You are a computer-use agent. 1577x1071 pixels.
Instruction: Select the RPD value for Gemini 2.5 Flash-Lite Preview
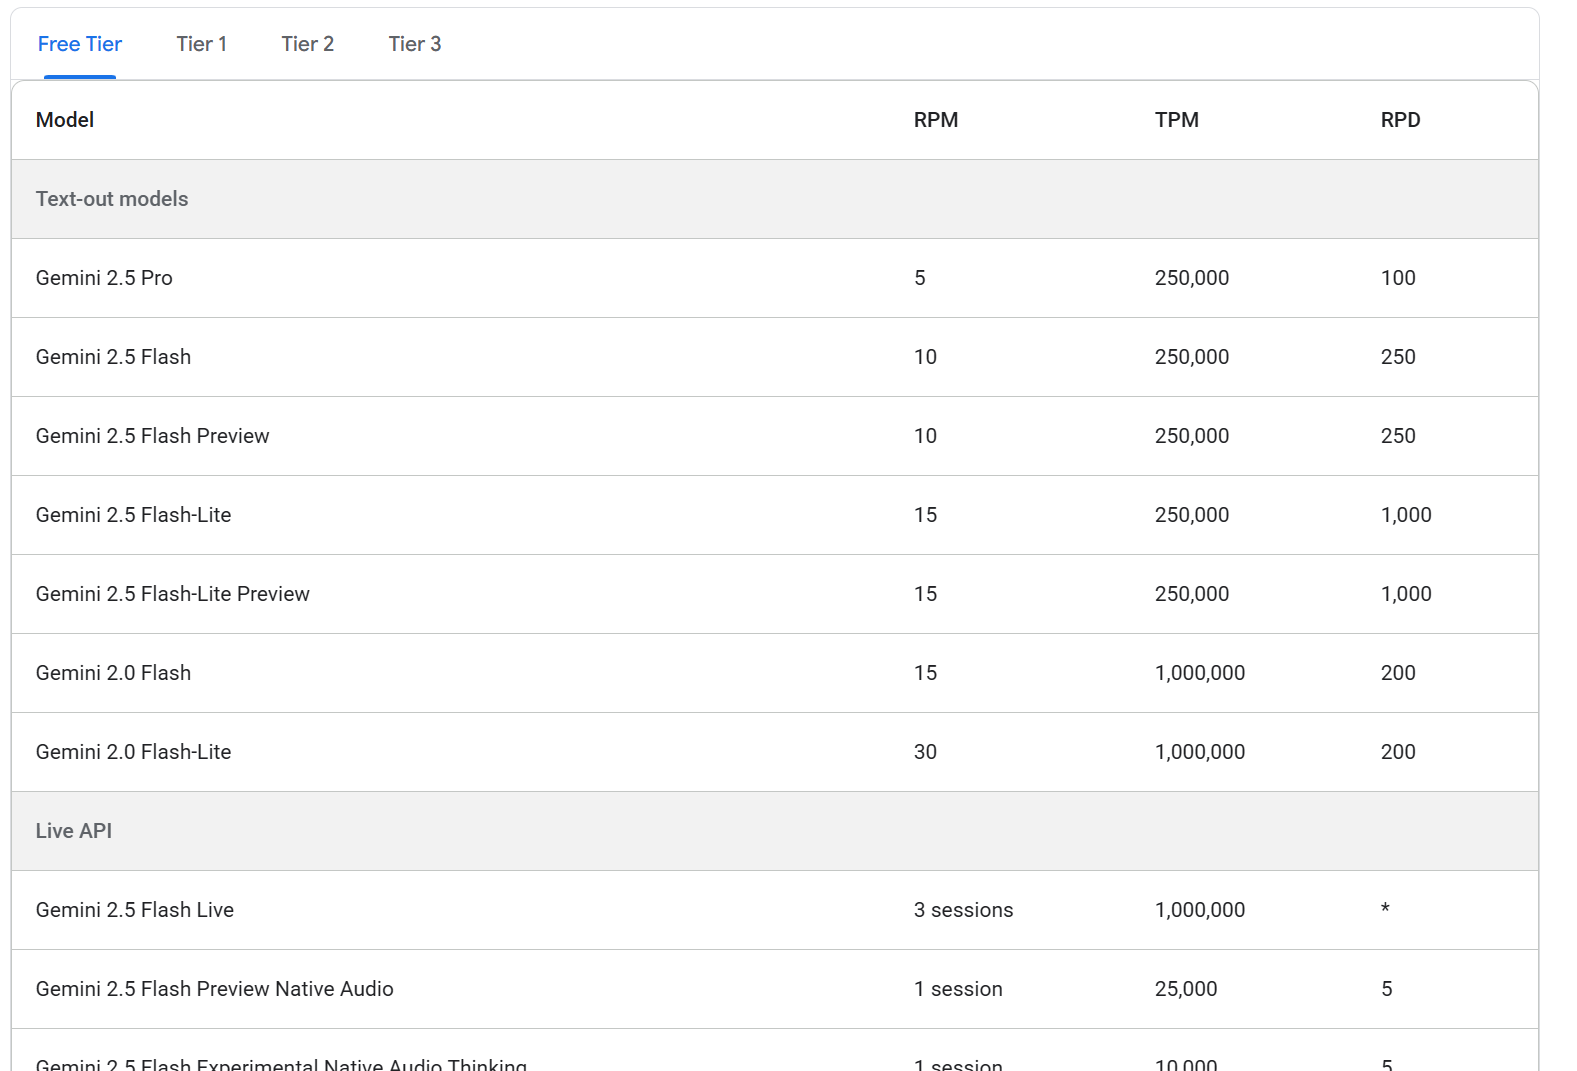pos(1406,594)
